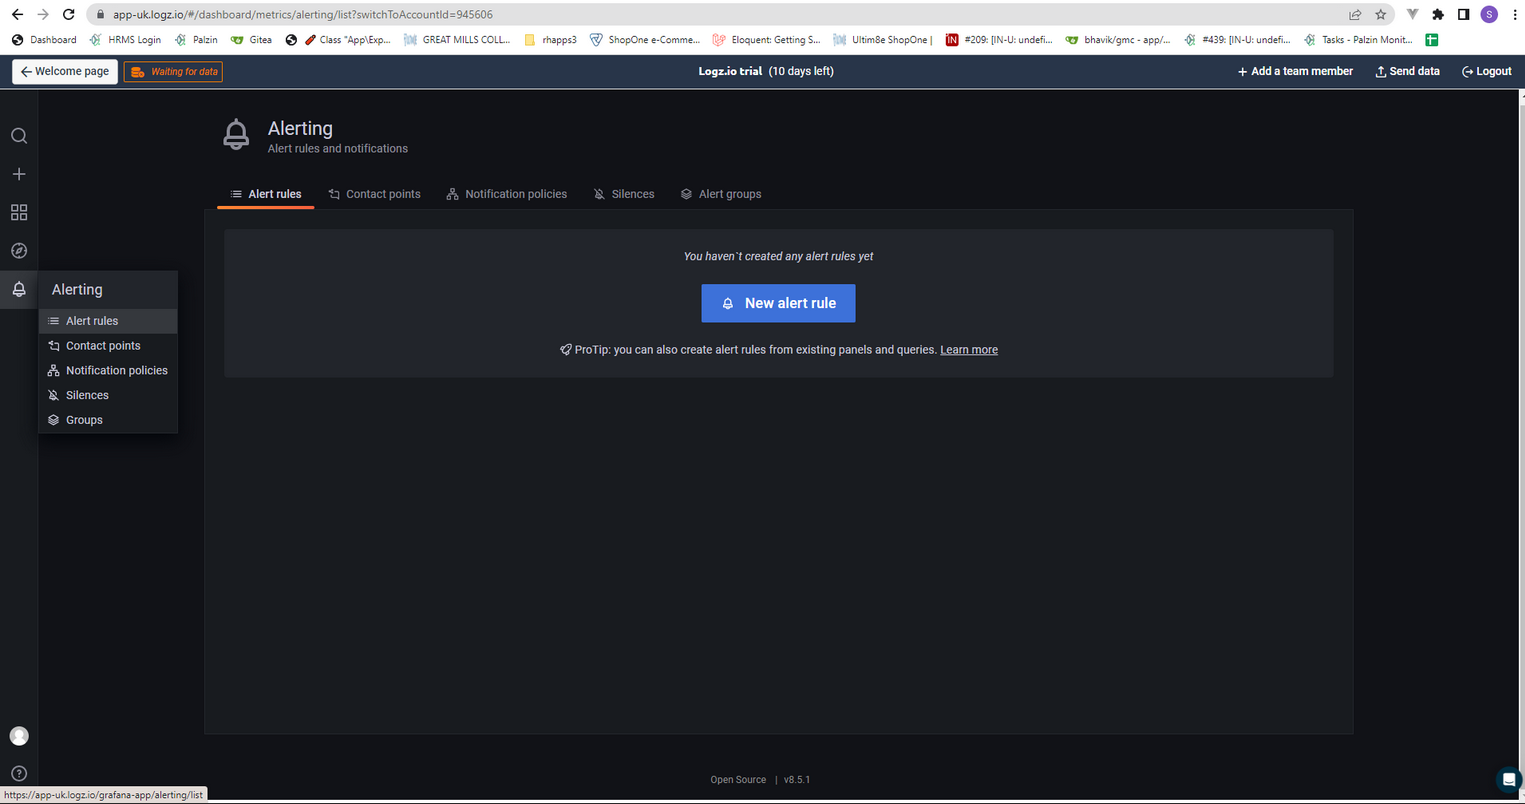The height and width of the screenshot is (804, 1525).
Task: Select Contact points in Alerting flyout menu
Action: coord(108,346)
